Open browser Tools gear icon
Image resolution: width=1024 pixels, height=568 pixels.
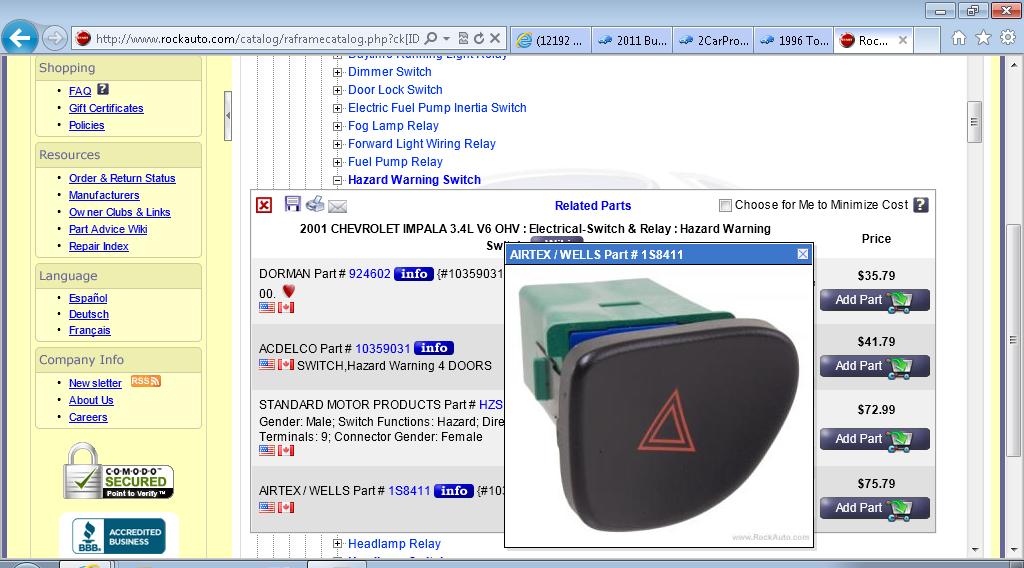pos(1008,38)
